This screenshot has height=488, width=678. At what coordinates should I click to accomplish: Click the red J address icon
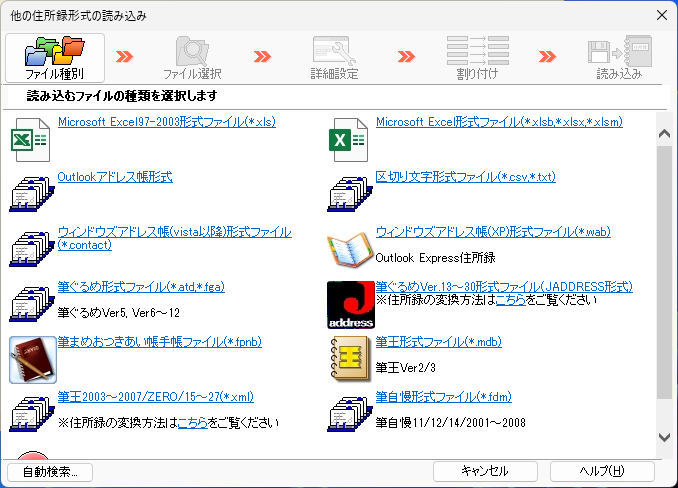pos(351,305)
